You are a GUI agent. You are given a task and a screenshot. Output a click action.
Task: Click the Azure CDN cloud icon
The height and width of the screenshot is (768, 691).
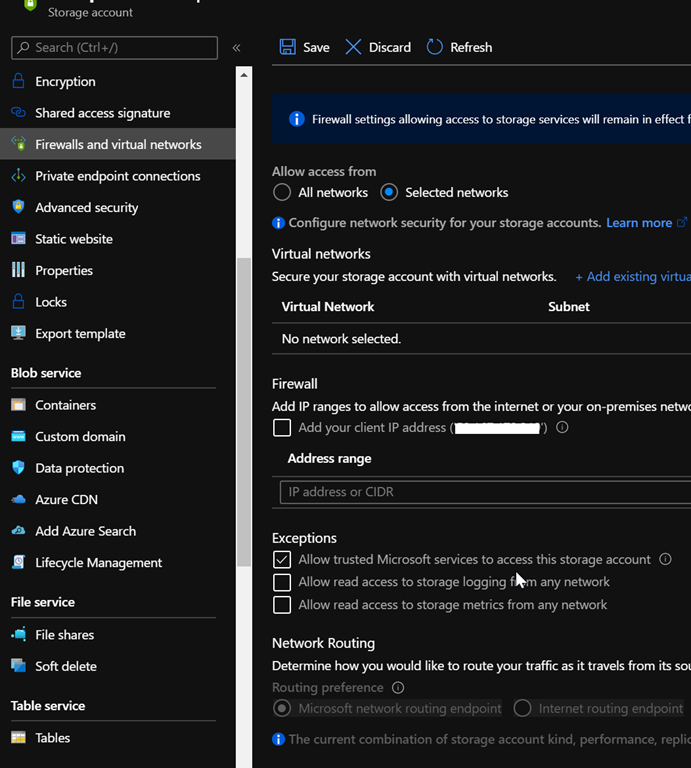(x=18, y=500)
